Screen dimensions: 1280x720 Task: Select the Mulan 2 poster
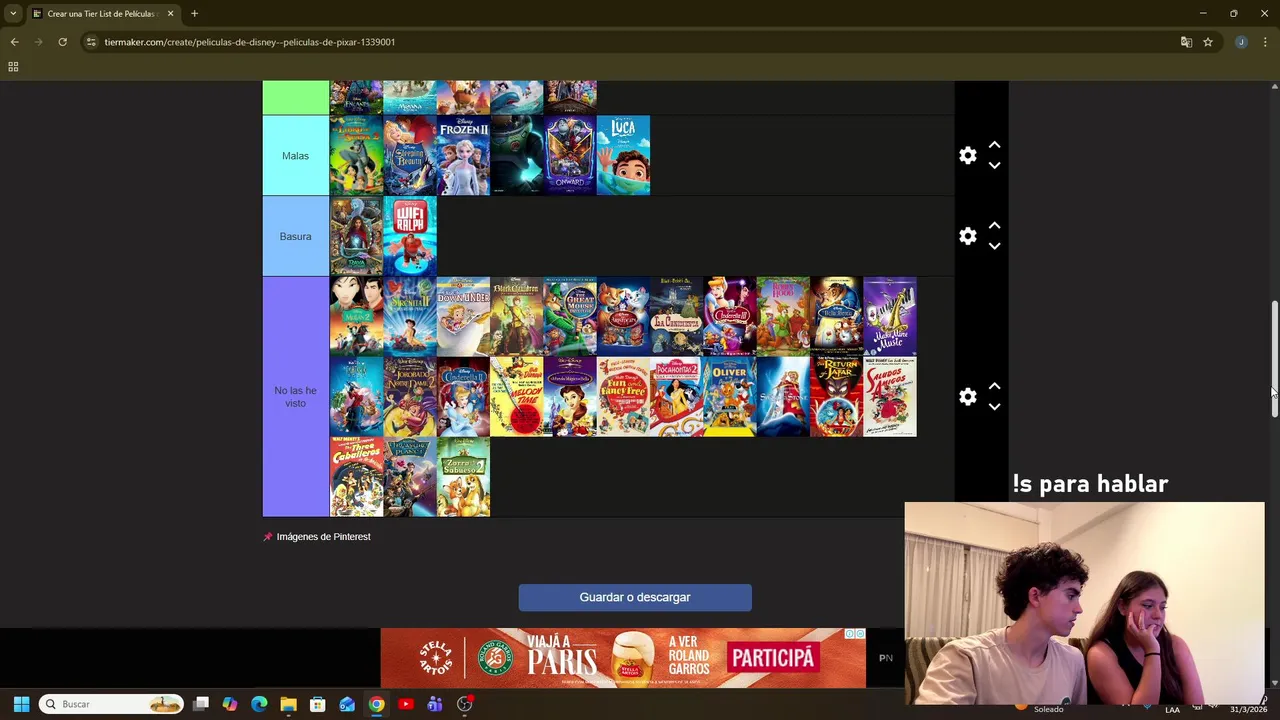point(357,316)
